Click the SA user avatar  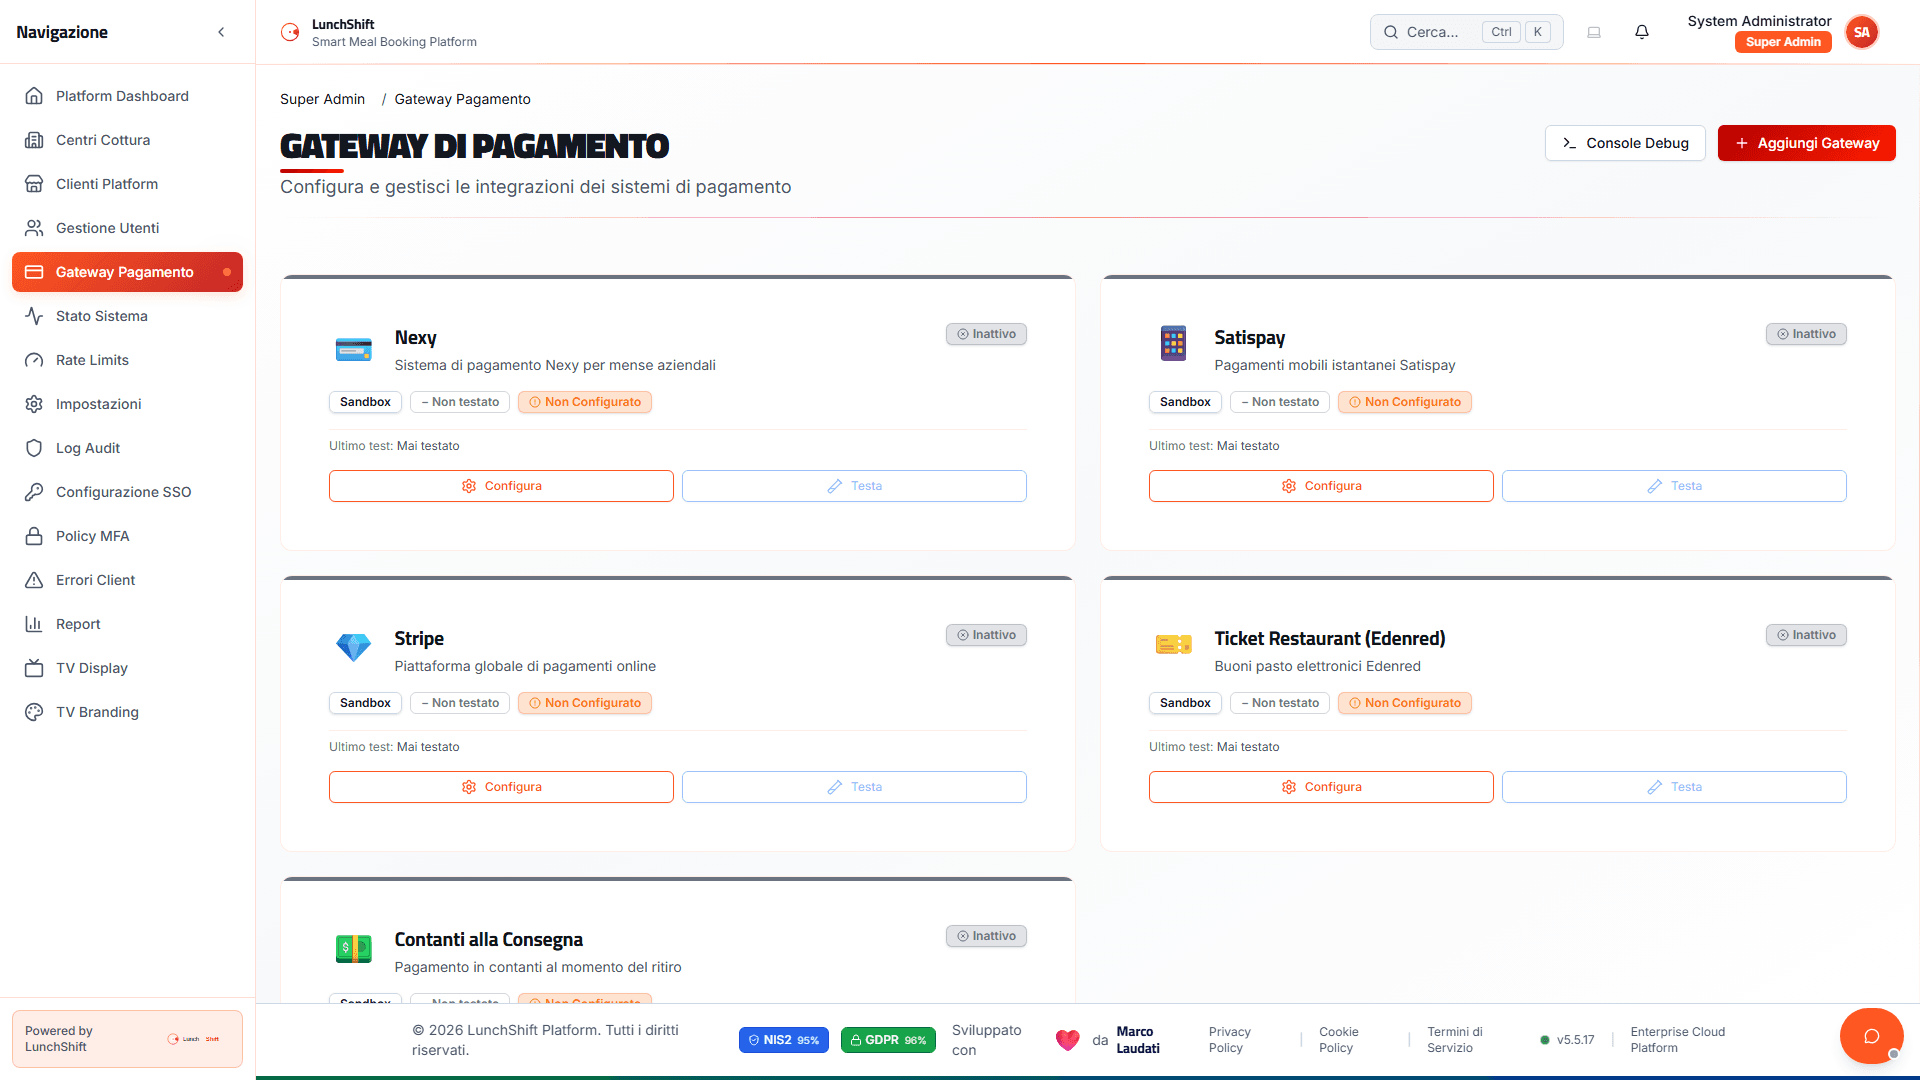point(1861,32)
